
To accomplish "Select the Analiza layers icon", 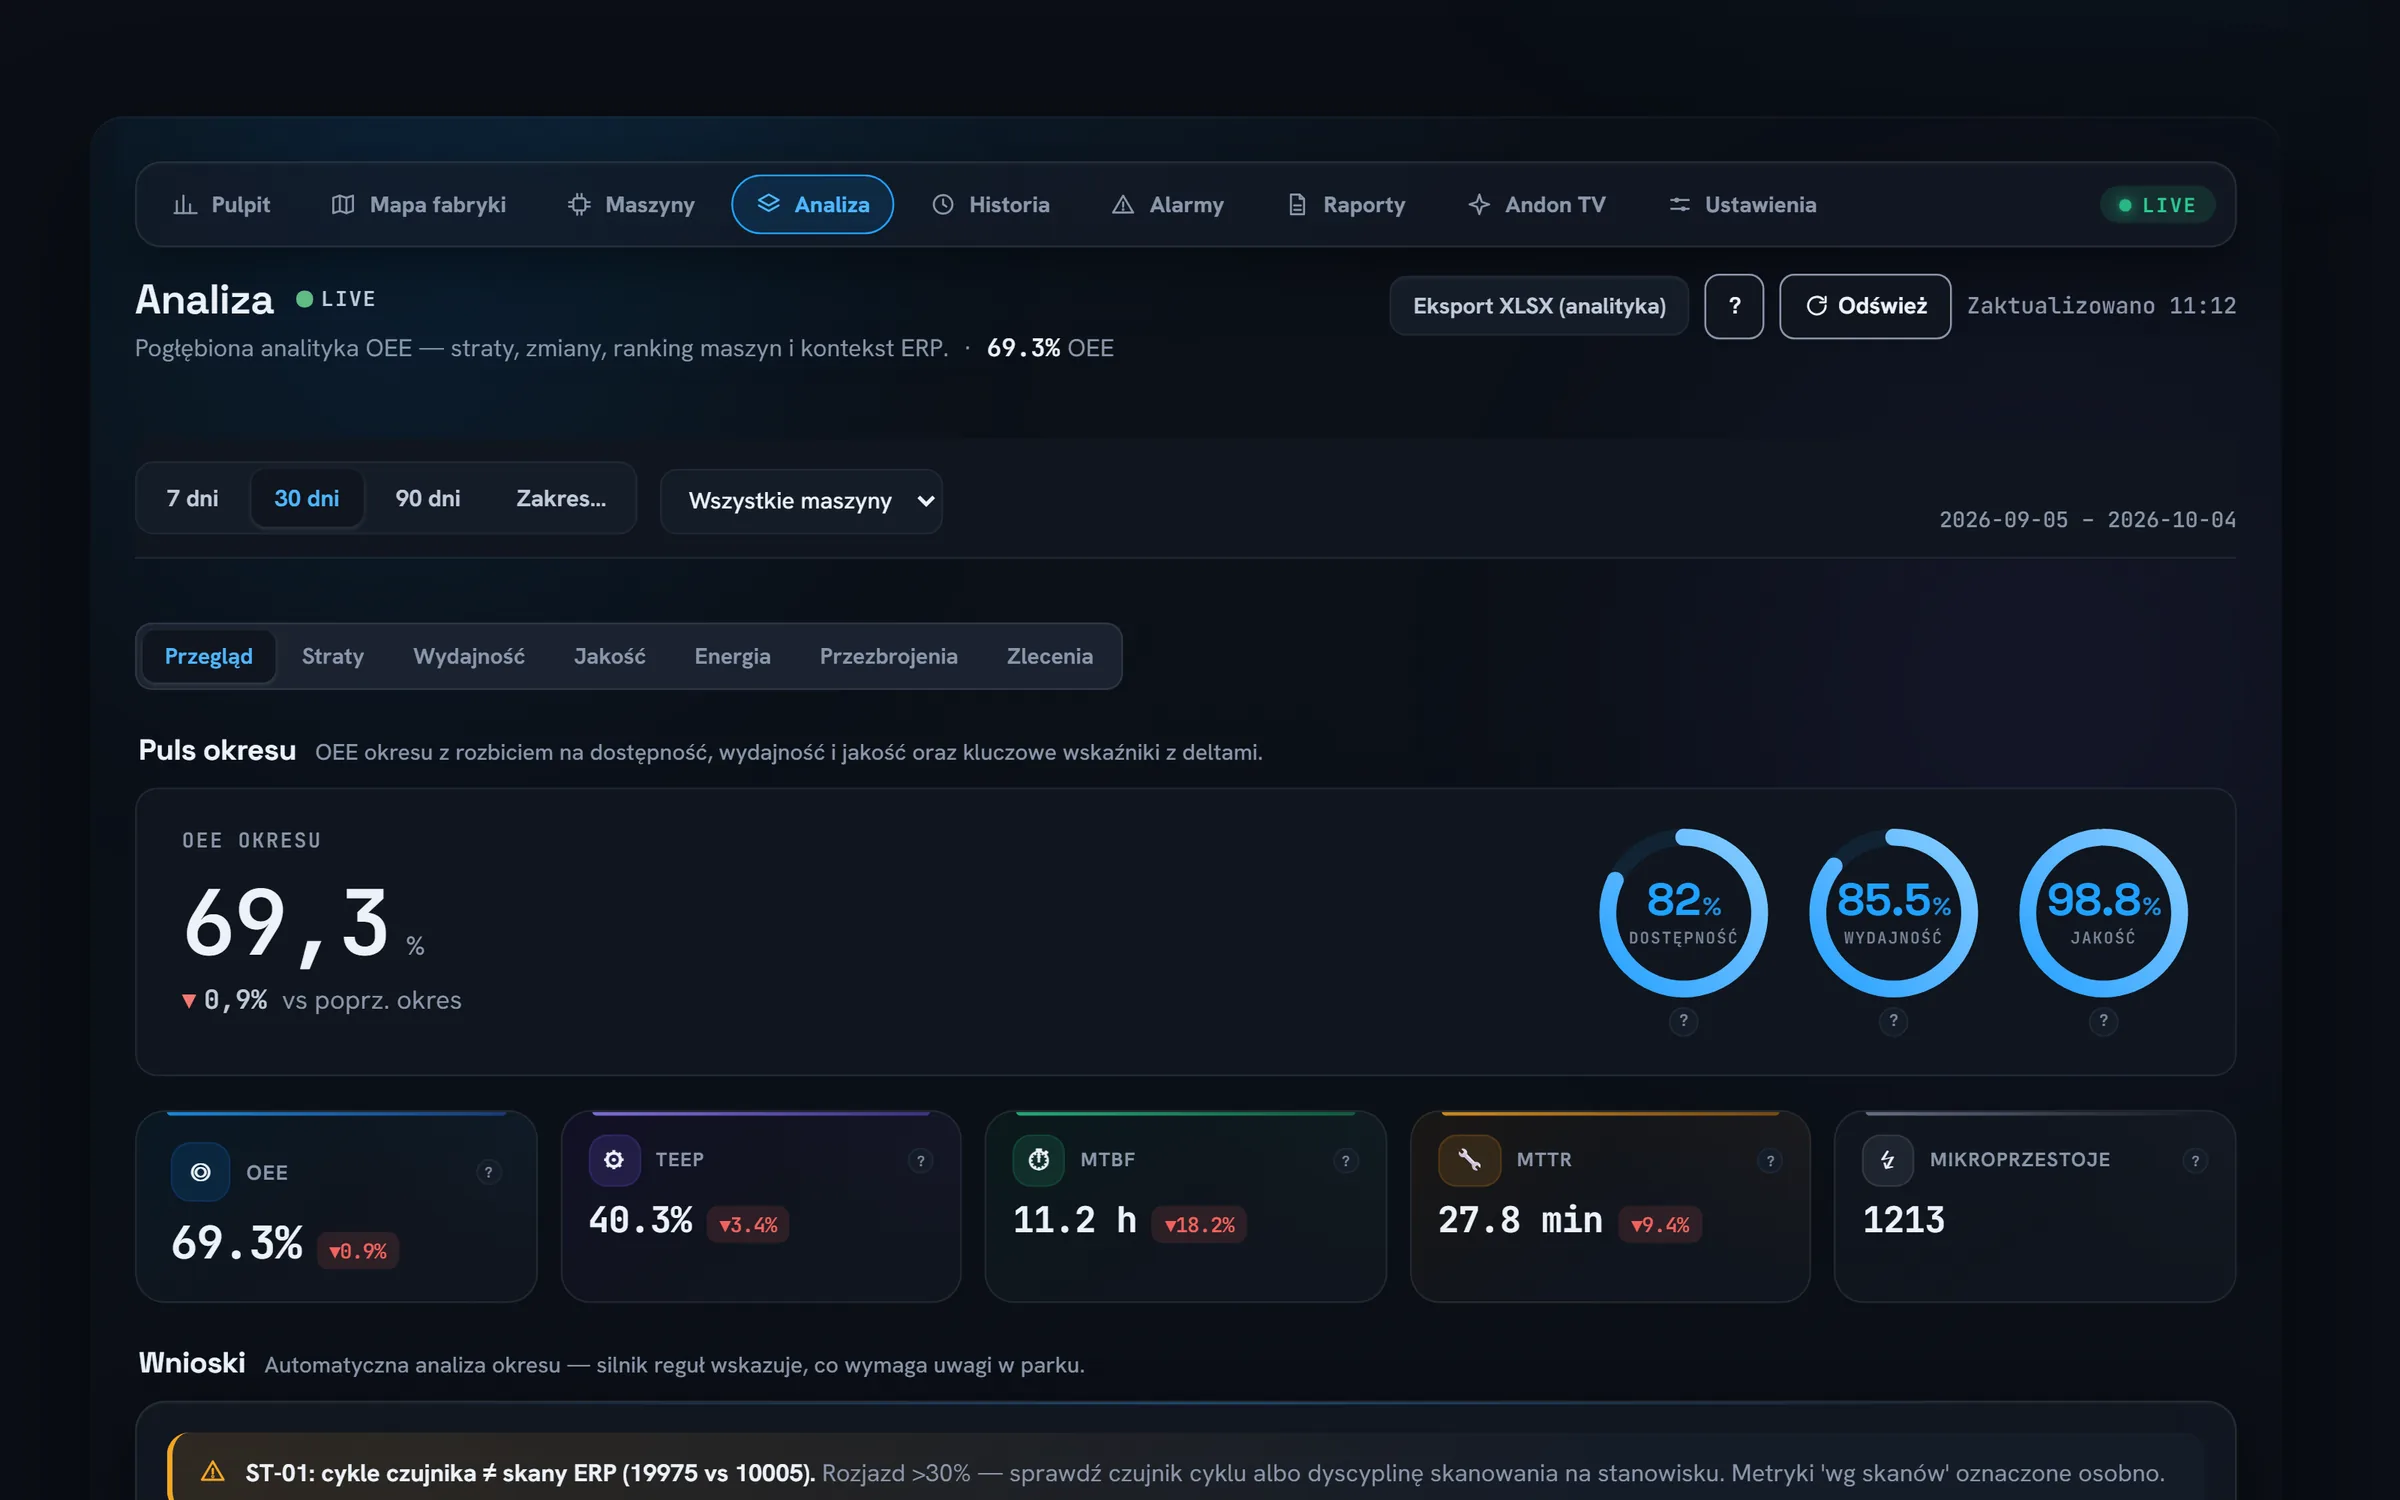I will coord(768,204).
